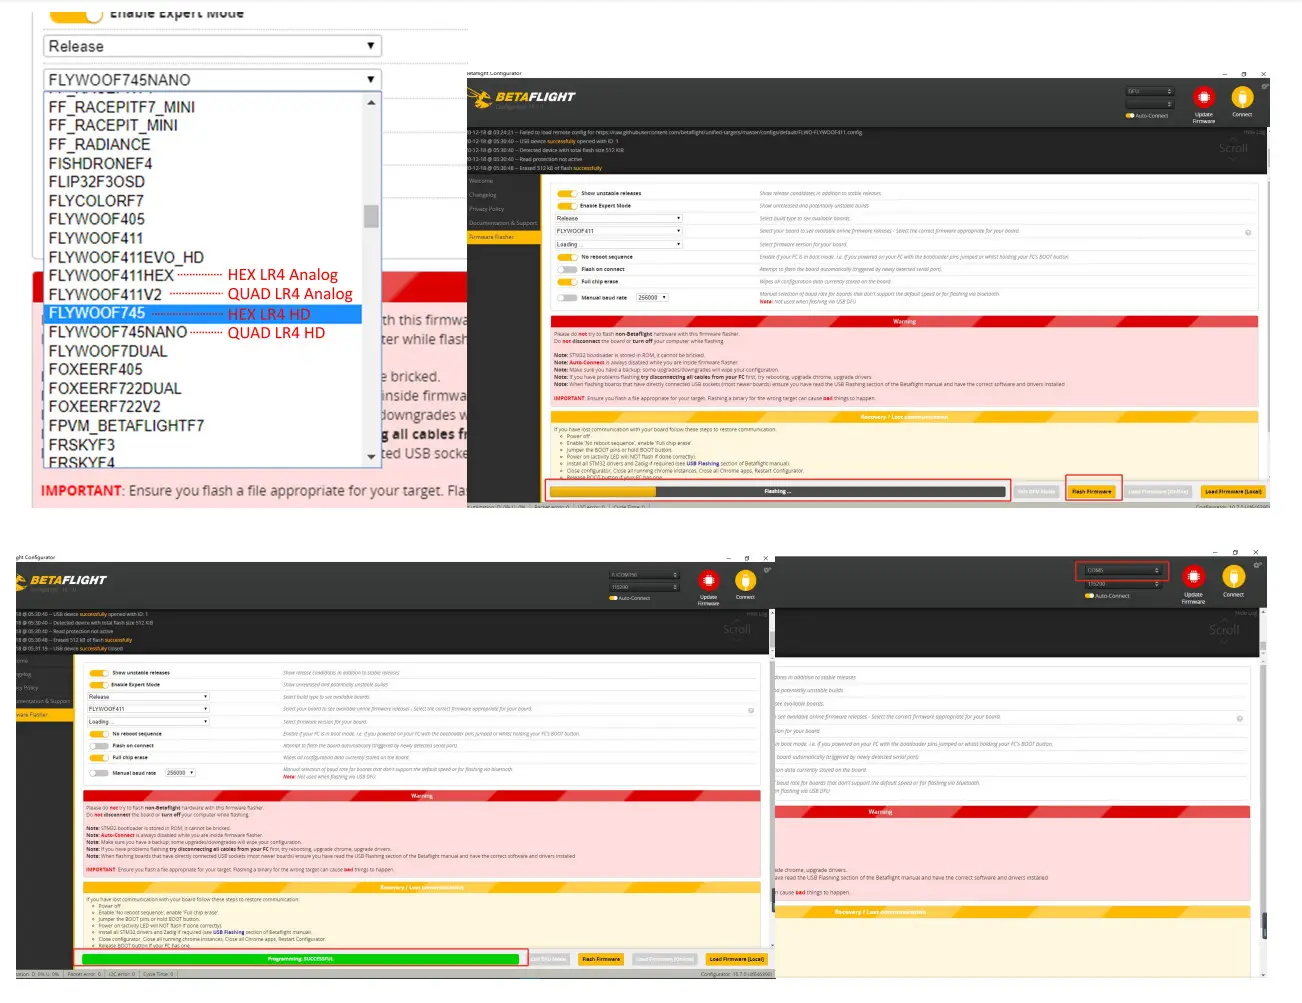Image resolution: width=1302 pixels, height=1003 pixels.
Task: Open DFU port dropdown in flashing-progress window
Action: click(x=1149, y=91)
